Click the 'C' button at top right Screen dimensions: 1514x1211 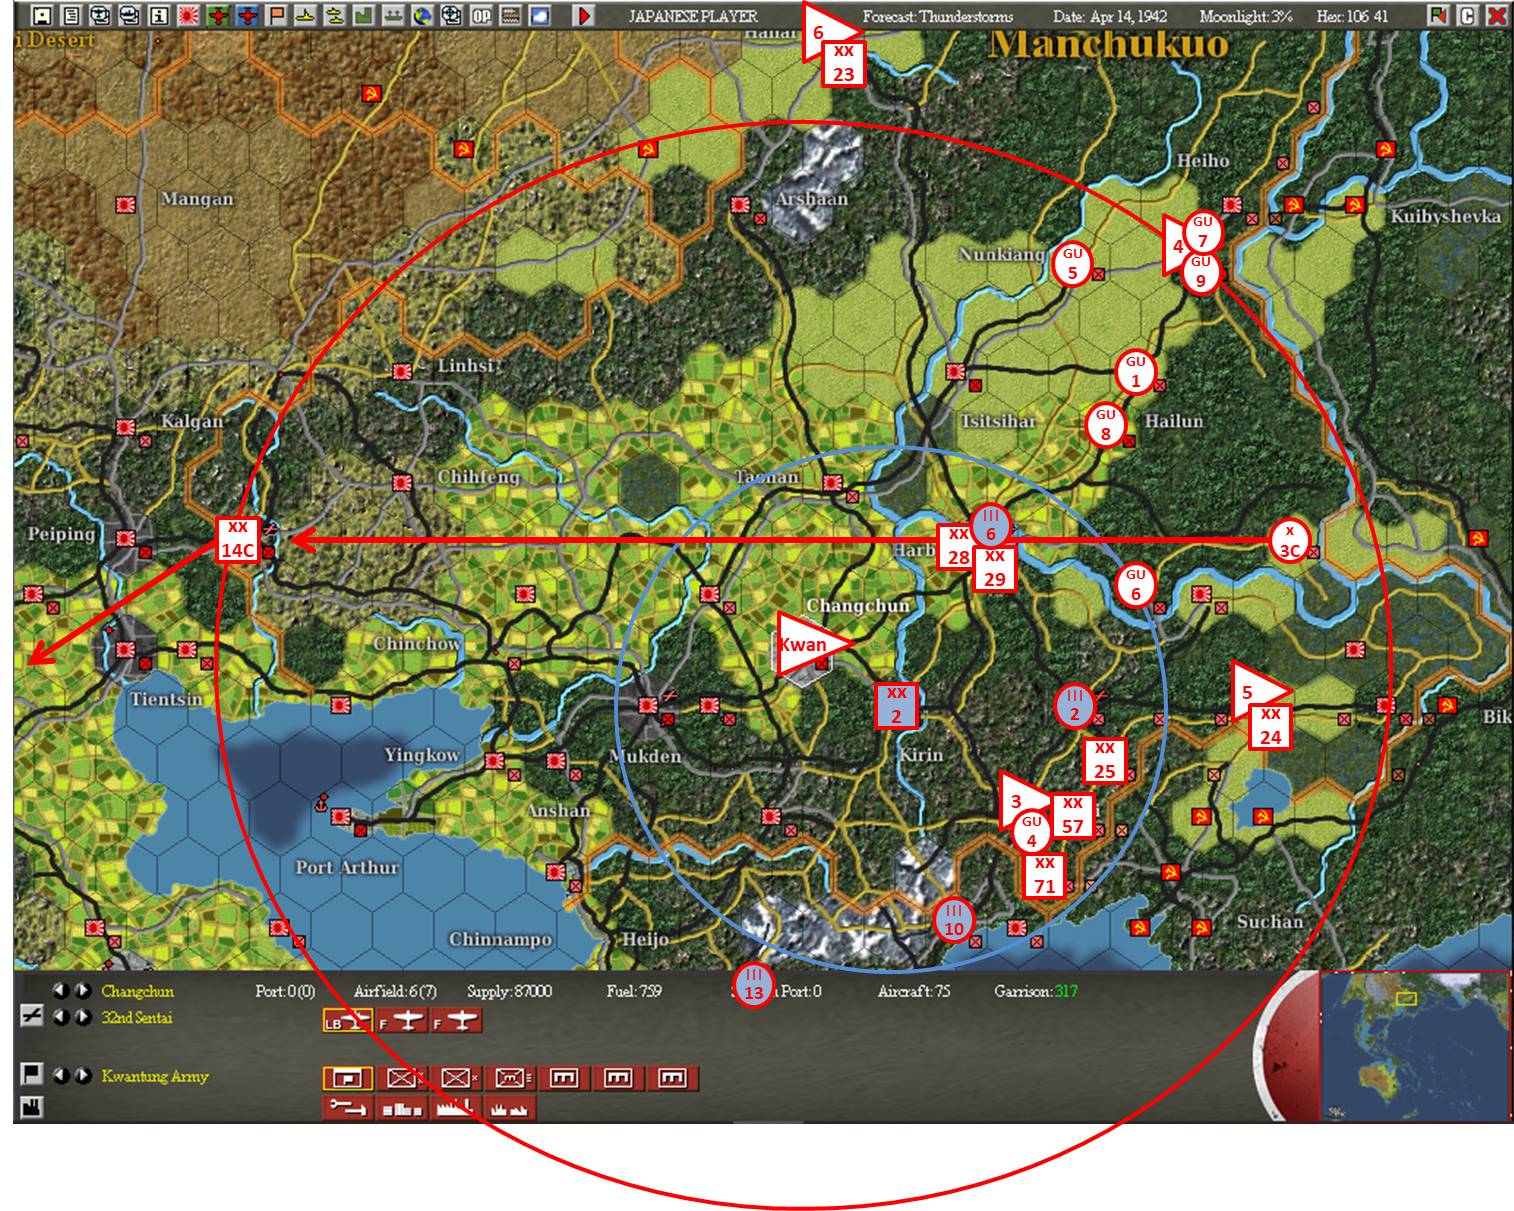click(1467, 15)
